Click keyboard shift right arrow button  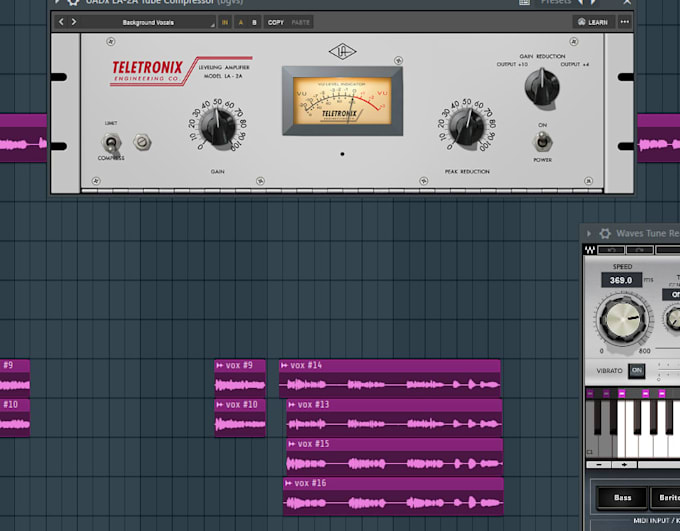click(x=624, y=465)
